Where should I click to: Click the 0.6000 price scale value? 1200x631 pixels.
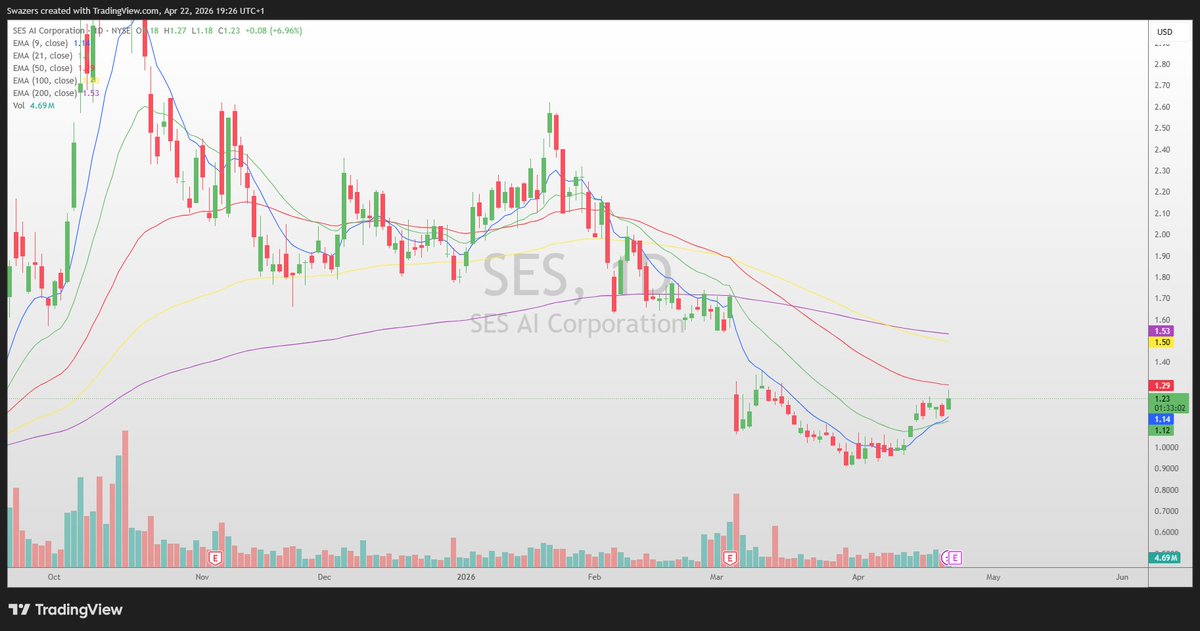1167,533
